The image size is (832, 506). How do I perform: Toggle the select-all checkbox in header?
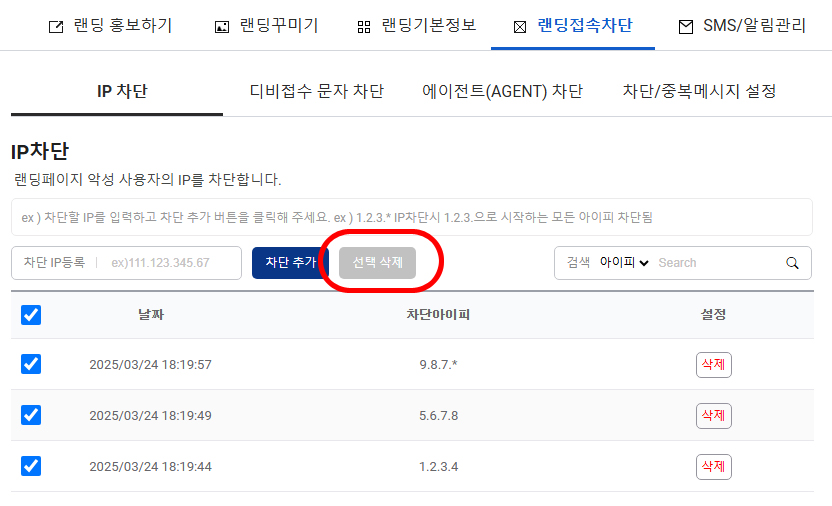coord(31,315)
